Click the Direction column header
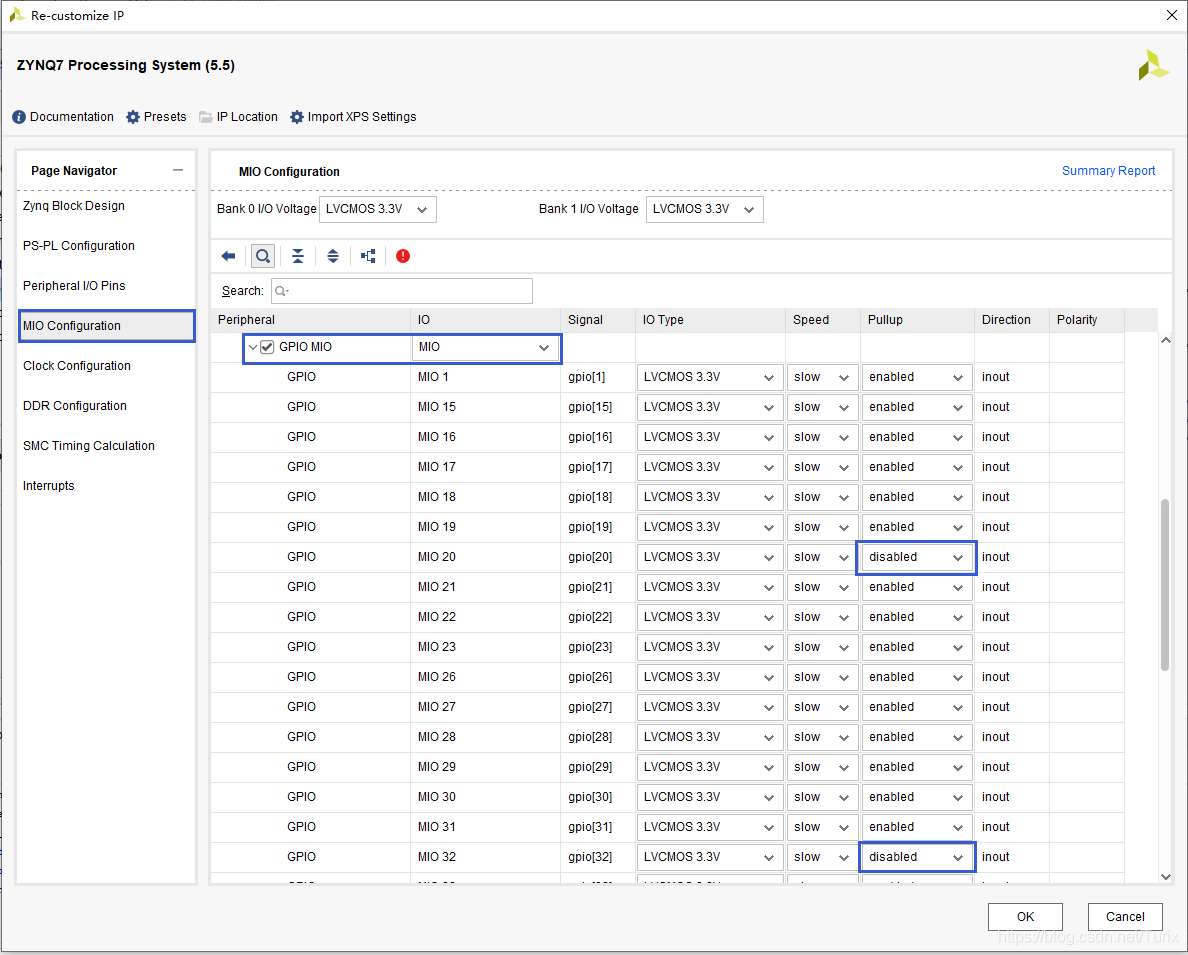The height and width of the screenshot is (955, 1188). (1011, 320)
